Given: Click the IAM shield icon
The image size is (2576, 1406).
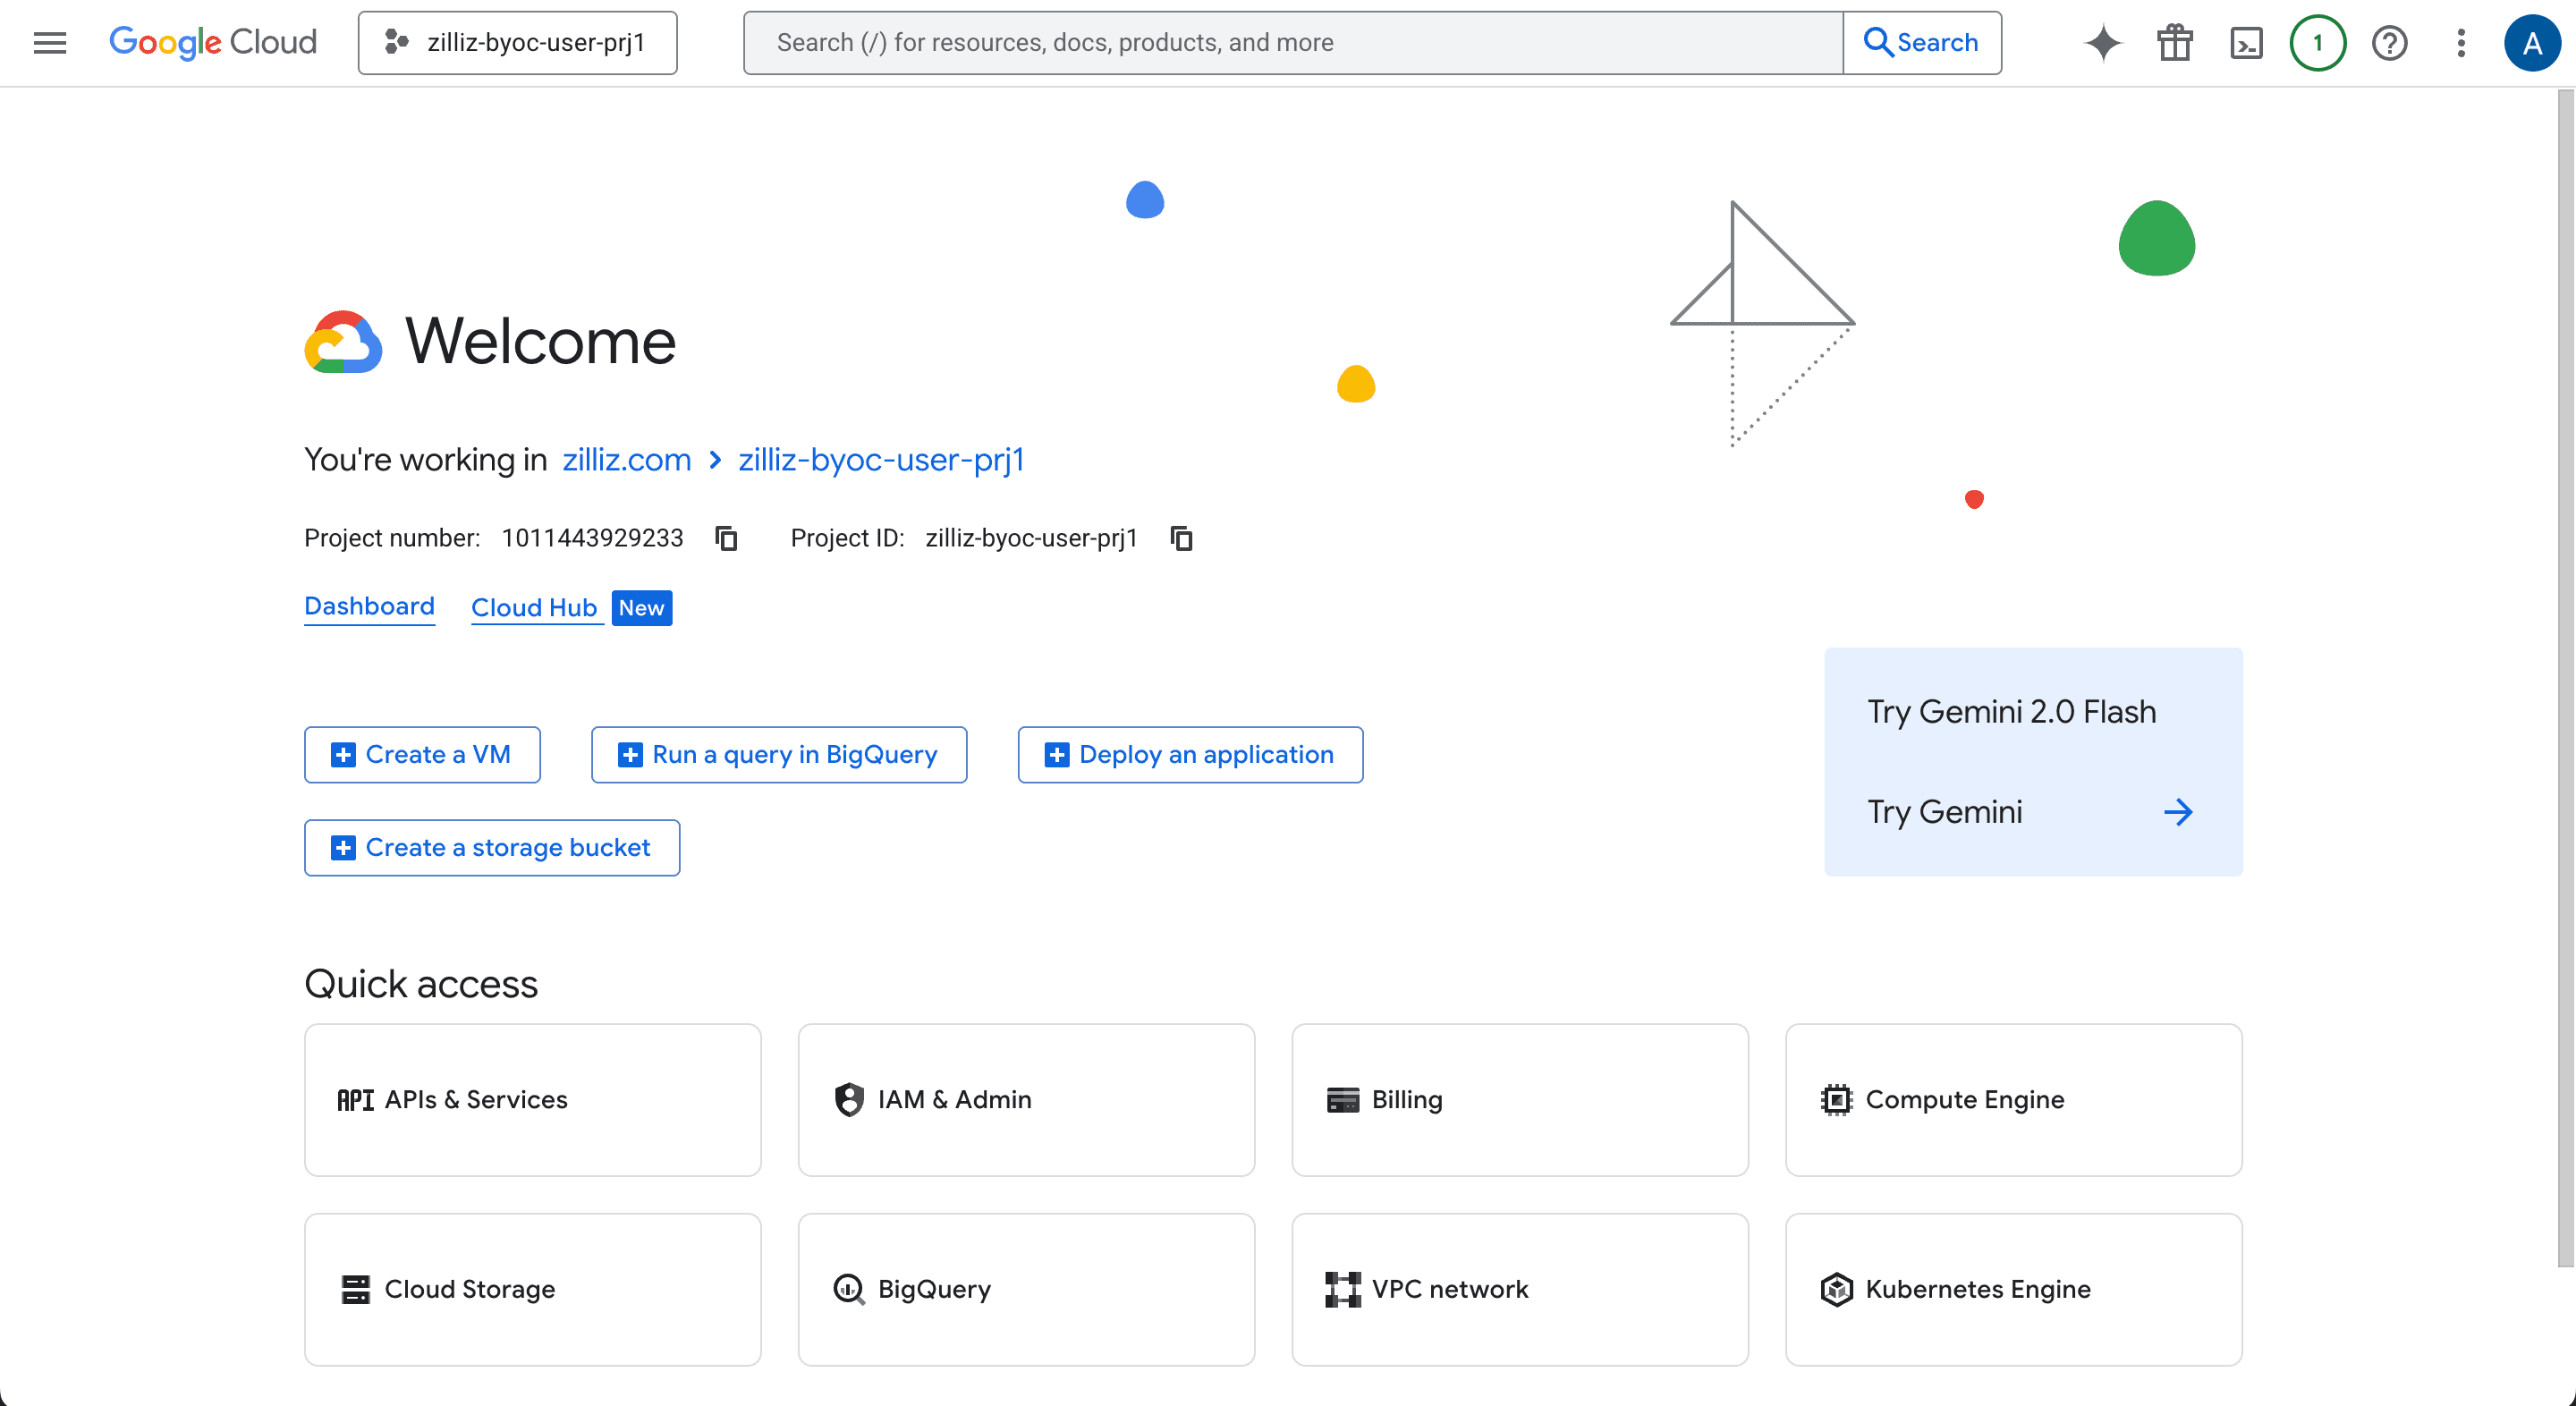Looking at the screenshot, I should click(x=848, y=1100).
